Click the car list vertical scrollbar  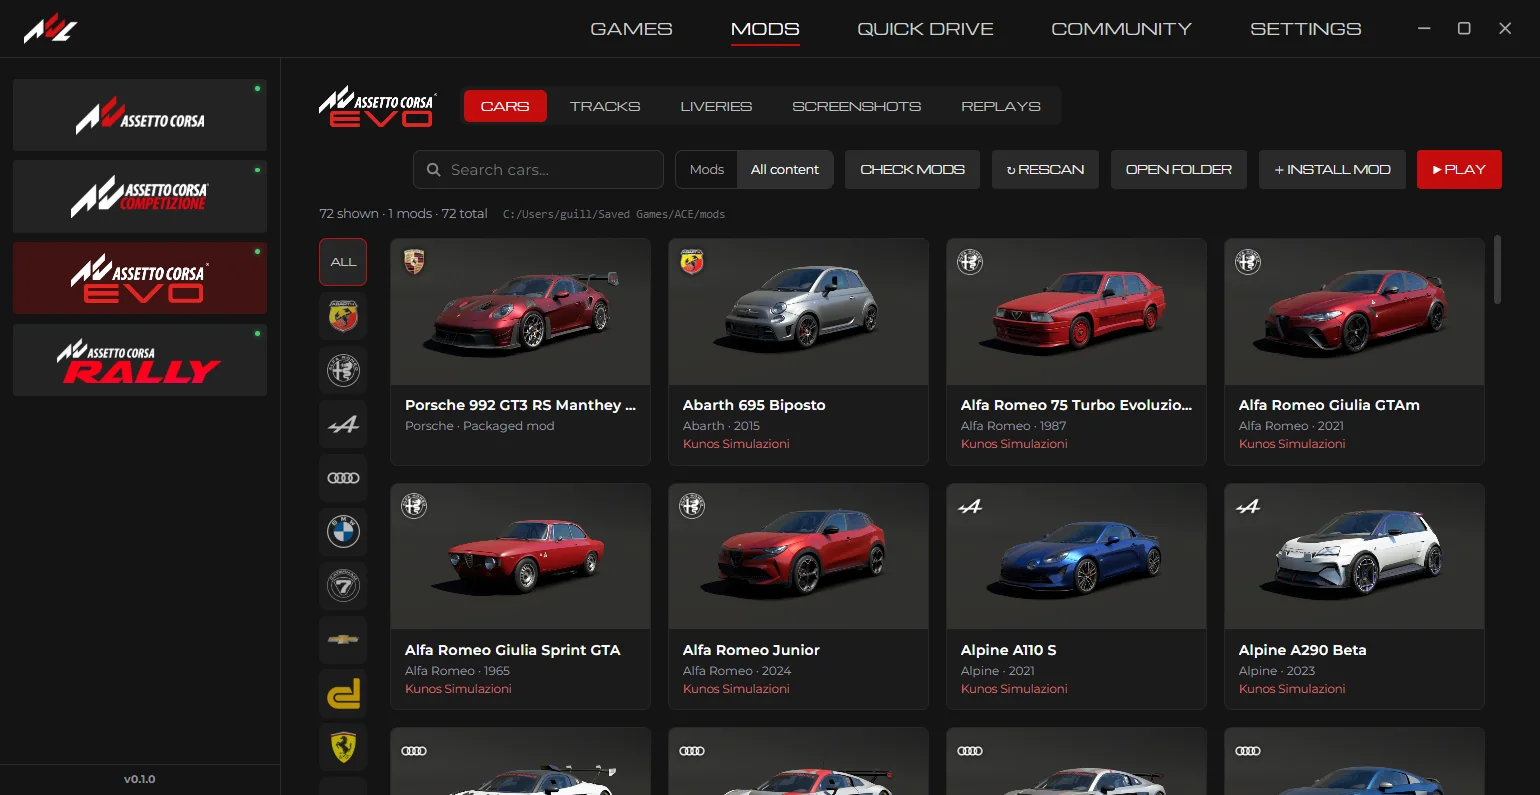pos(1497,269)
